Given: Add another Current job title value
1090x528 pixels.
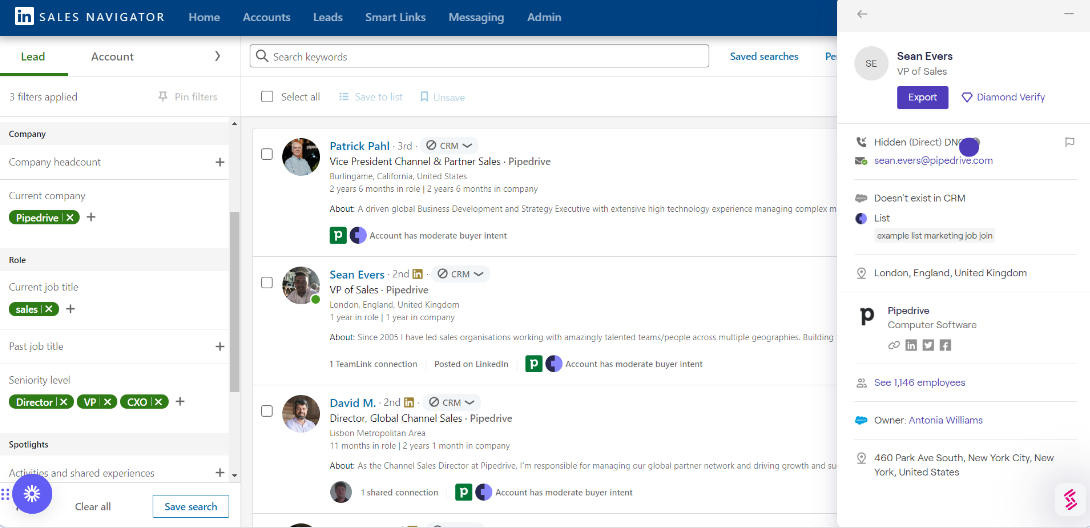Looking at the screenshot, I should click(x=70, y=309).
